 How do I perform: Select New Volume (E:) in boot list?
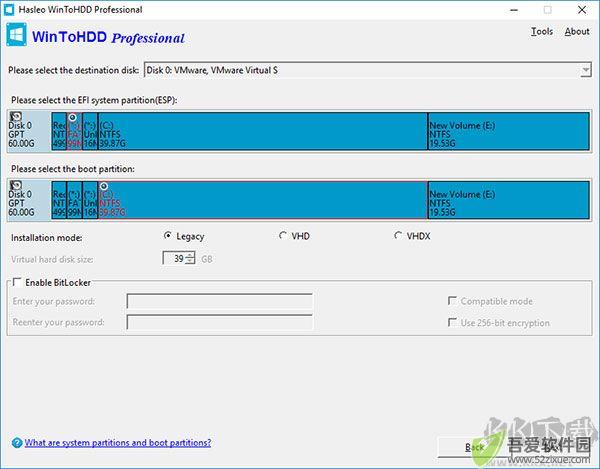tap(509, 200)
